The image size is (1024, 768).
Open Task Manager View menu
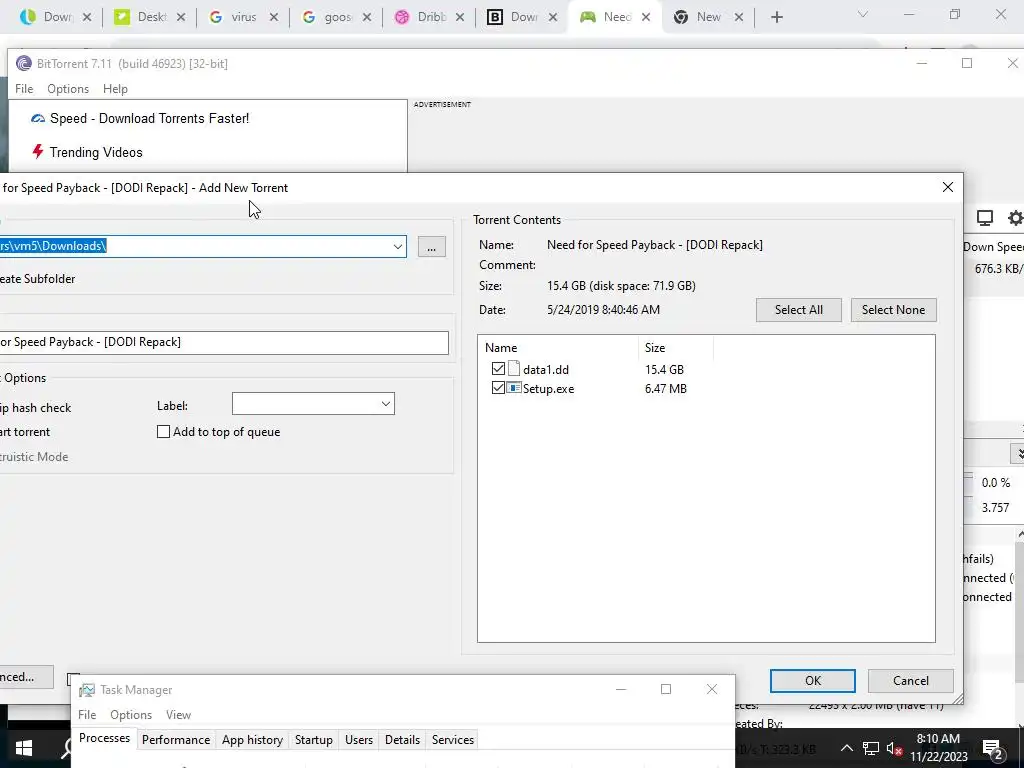178,714
